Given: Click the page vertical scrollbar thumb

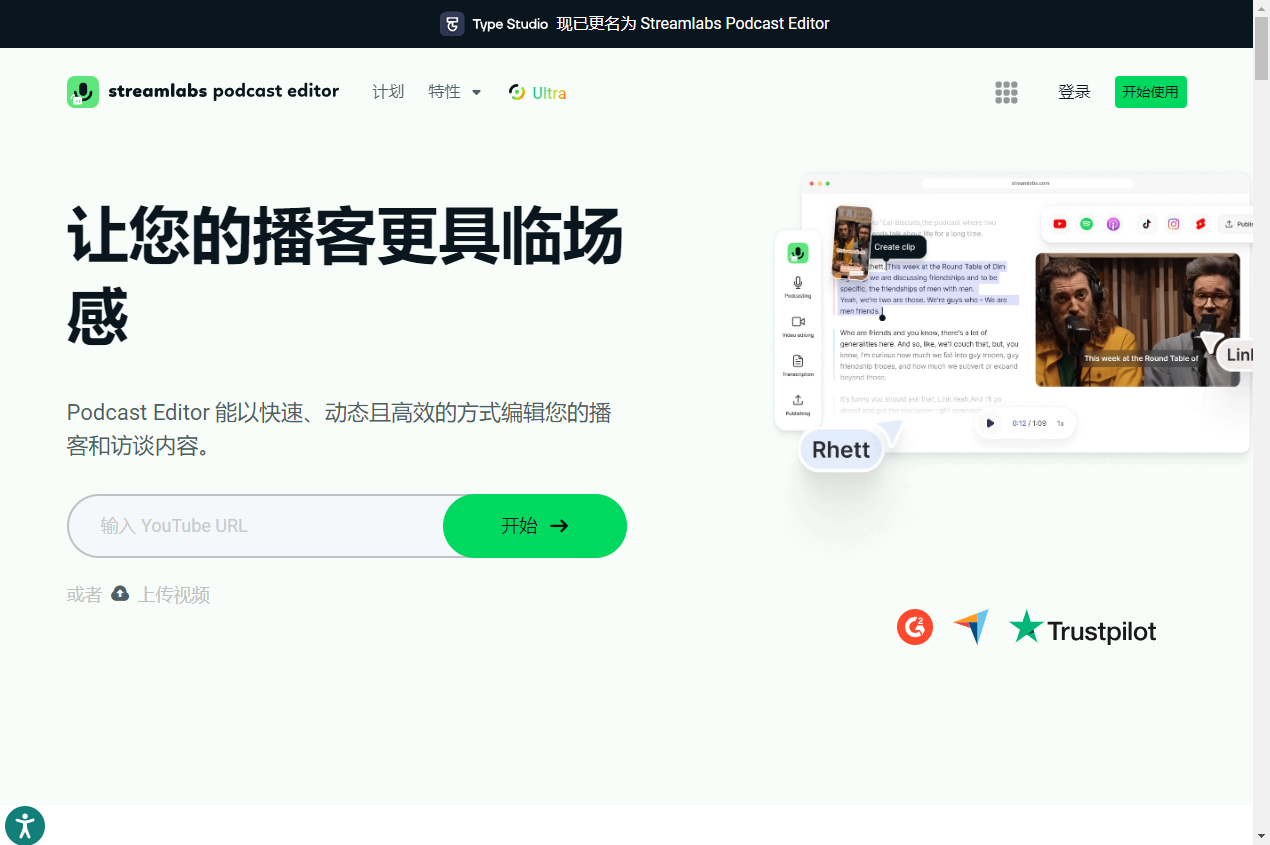Looking at the screenshot, I should pos(1261,50).
